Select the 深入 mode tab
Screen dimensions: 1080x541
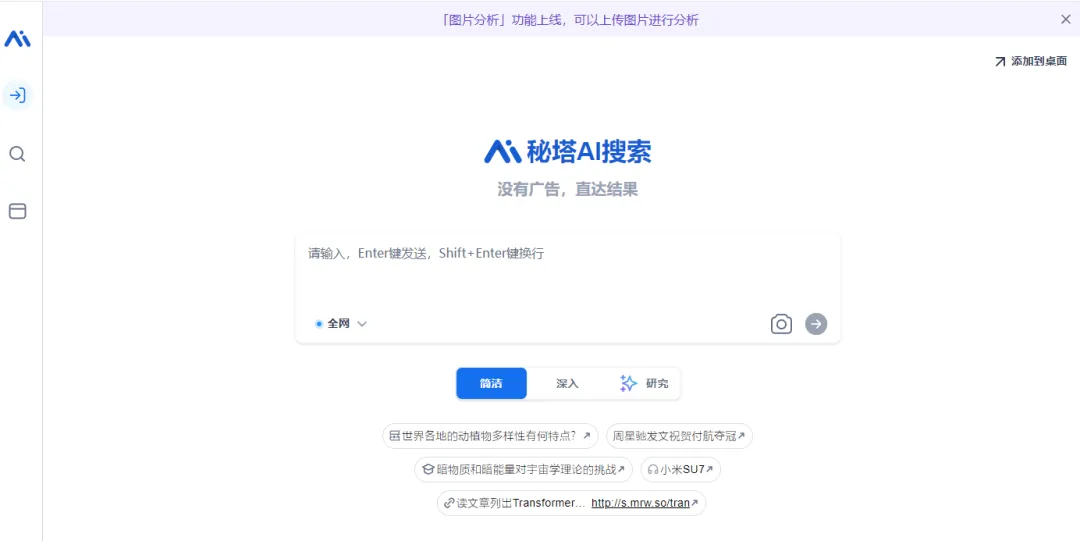tap(568, 383)
